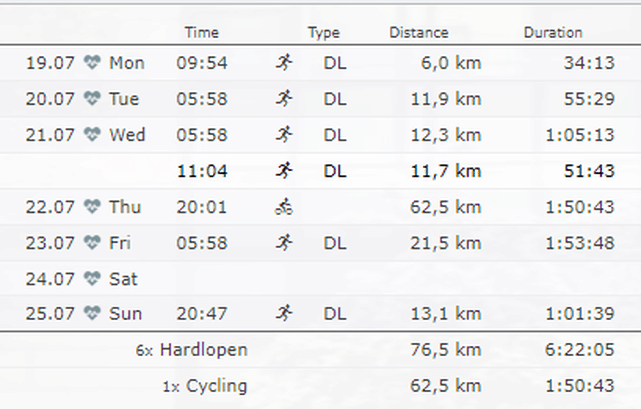Click the Duration column header
The width and height of the screenshot is (641, 409).
click(552, 33)
